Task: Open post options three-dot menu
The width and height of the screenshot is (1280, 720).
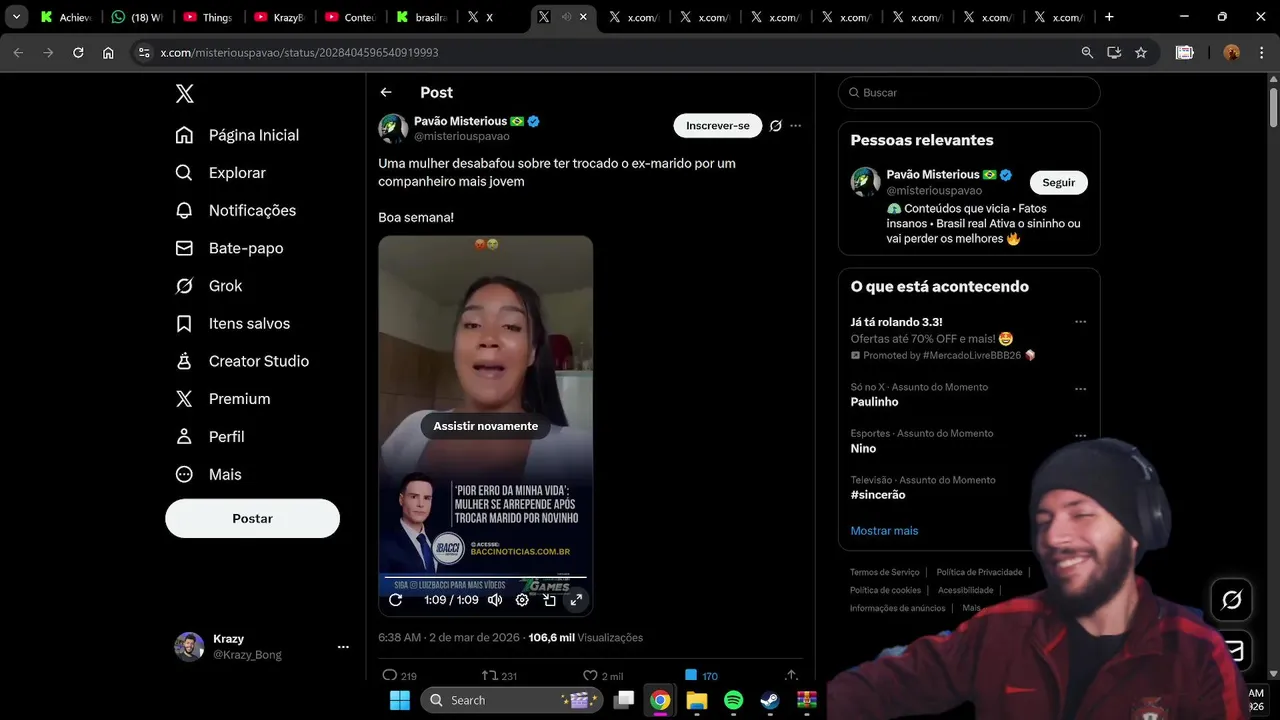Action: [x=796, y=126]
